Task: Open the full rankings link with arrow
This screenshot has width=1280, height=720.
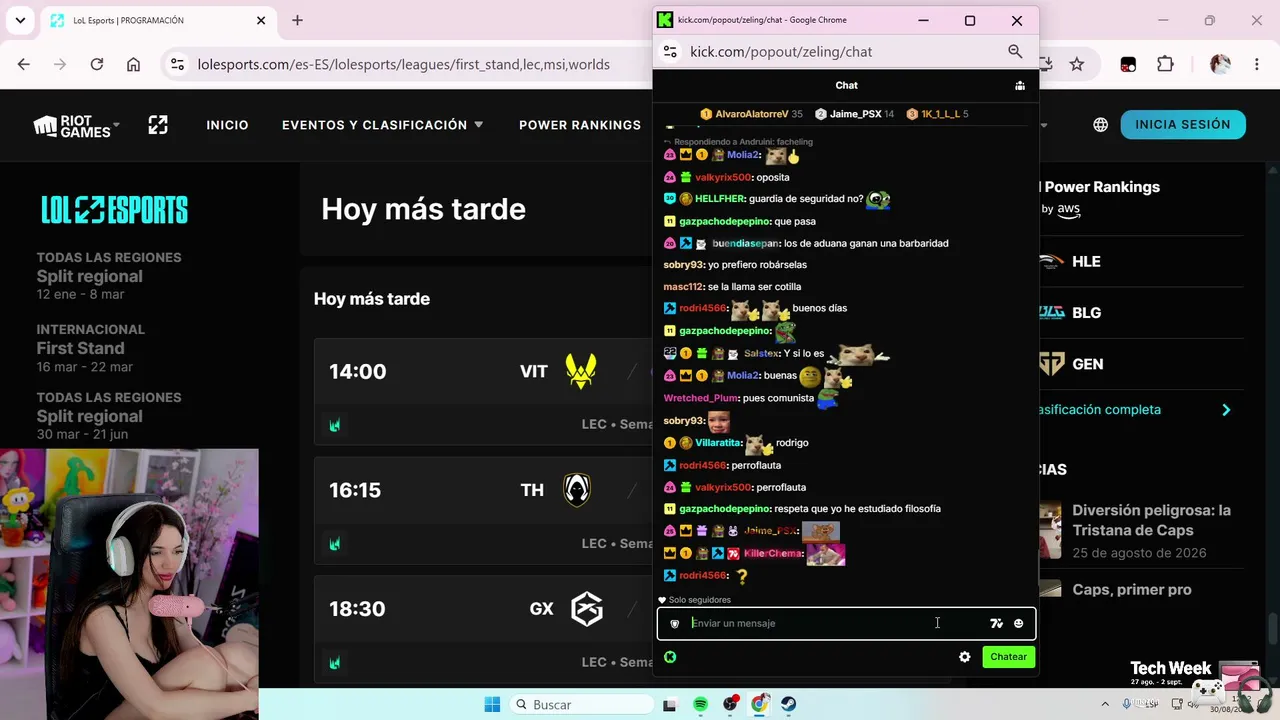Action: tap(1135, 410)
